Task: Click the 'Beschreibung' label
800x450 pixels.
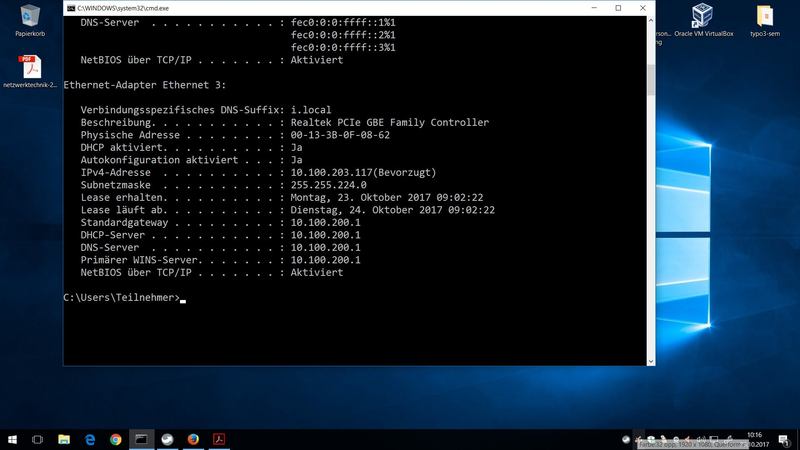Action: pos(116,122)
